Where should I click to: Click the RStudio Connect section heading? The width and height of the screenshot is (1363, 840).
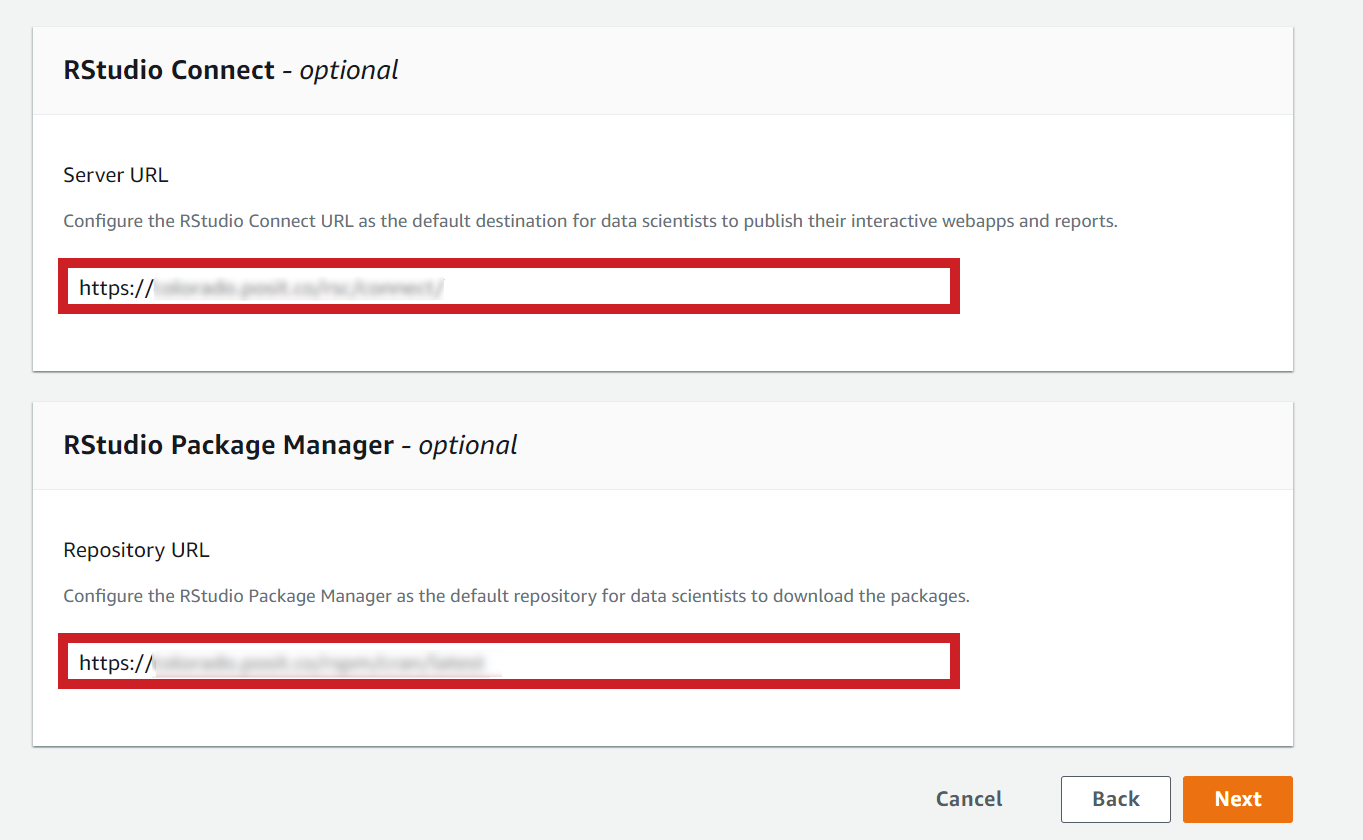point(168,70)
